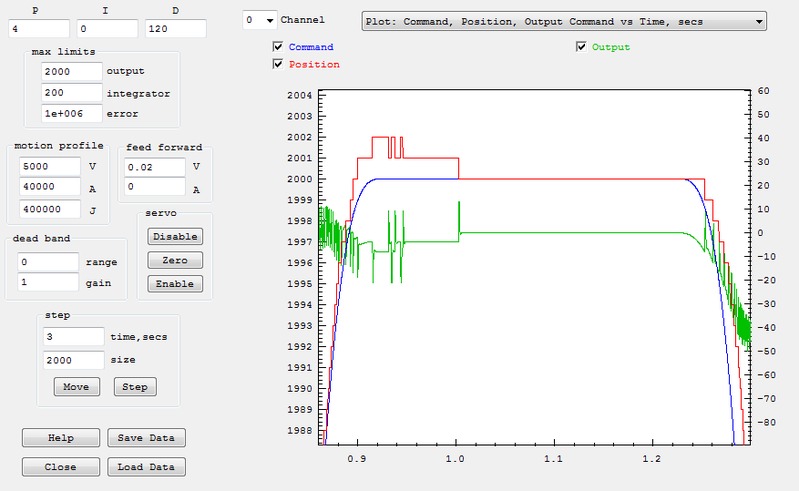Click the D gain field showing 120

tap(175, 29)
